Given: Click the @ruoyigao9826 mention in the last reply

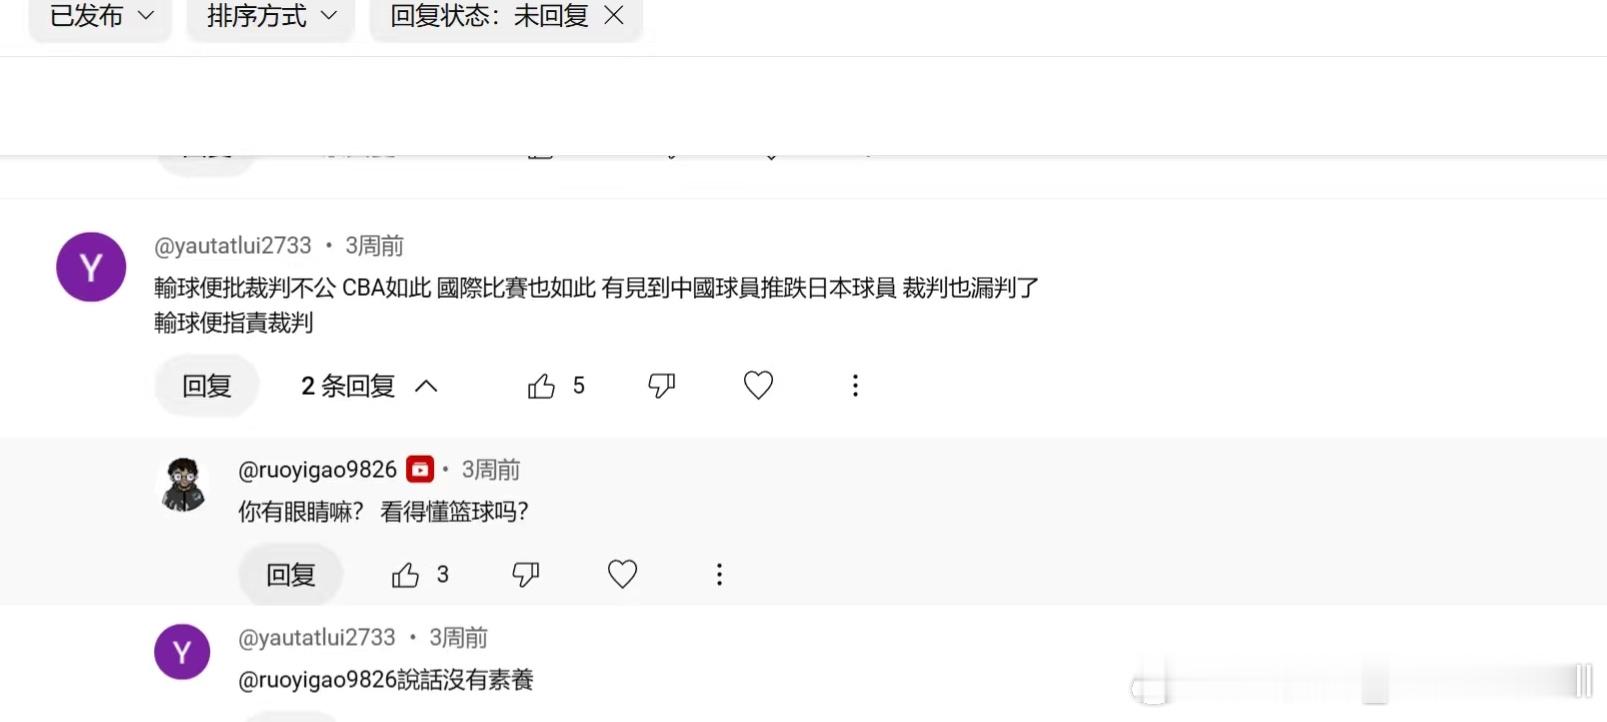Looking at the screenshot, I should tap(317, 680).
